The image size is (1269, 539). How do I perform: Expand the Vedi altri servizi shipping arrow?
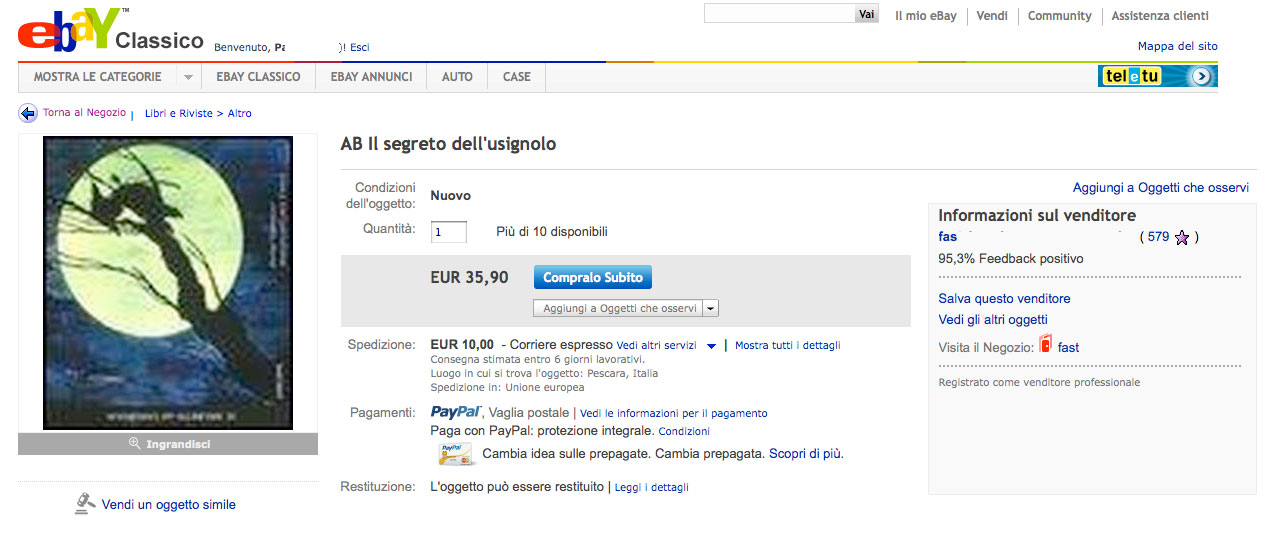711,346
